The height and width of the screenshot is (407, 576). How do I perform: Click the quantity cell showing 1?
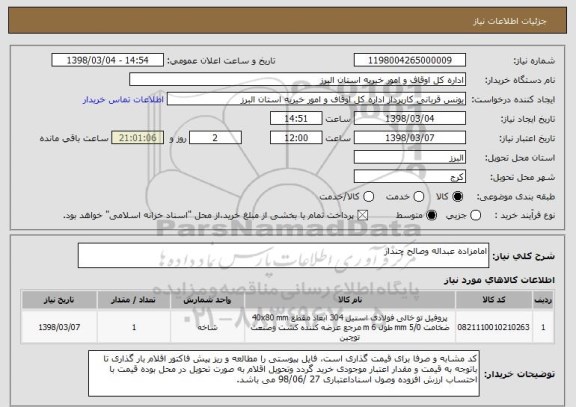(134, 327)
